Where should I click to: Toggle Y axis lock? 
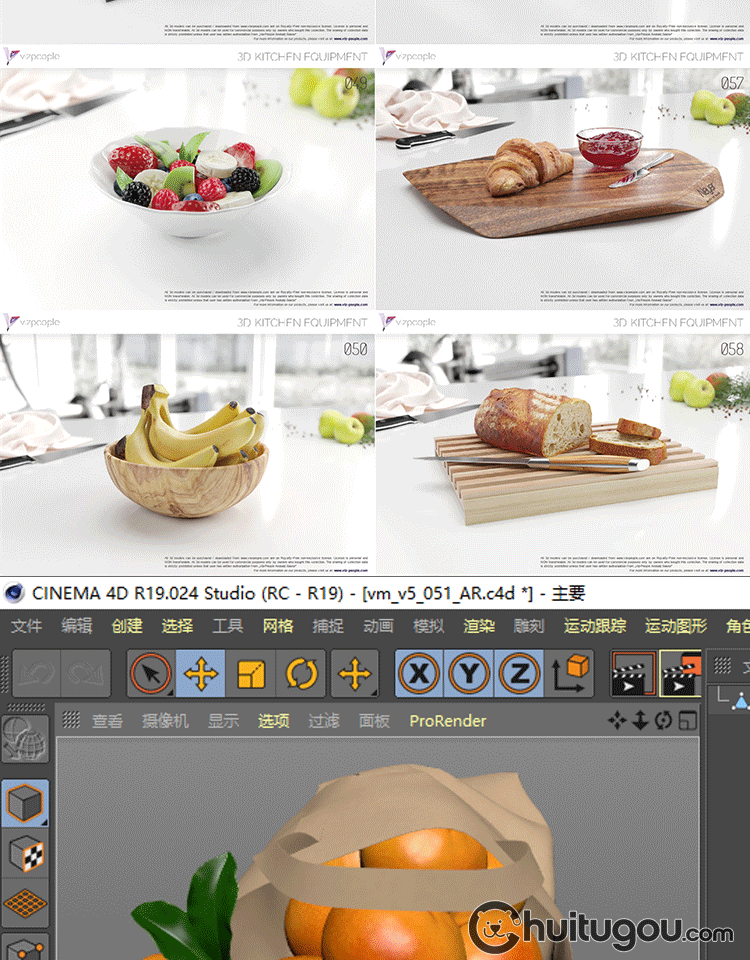(469, 673)
